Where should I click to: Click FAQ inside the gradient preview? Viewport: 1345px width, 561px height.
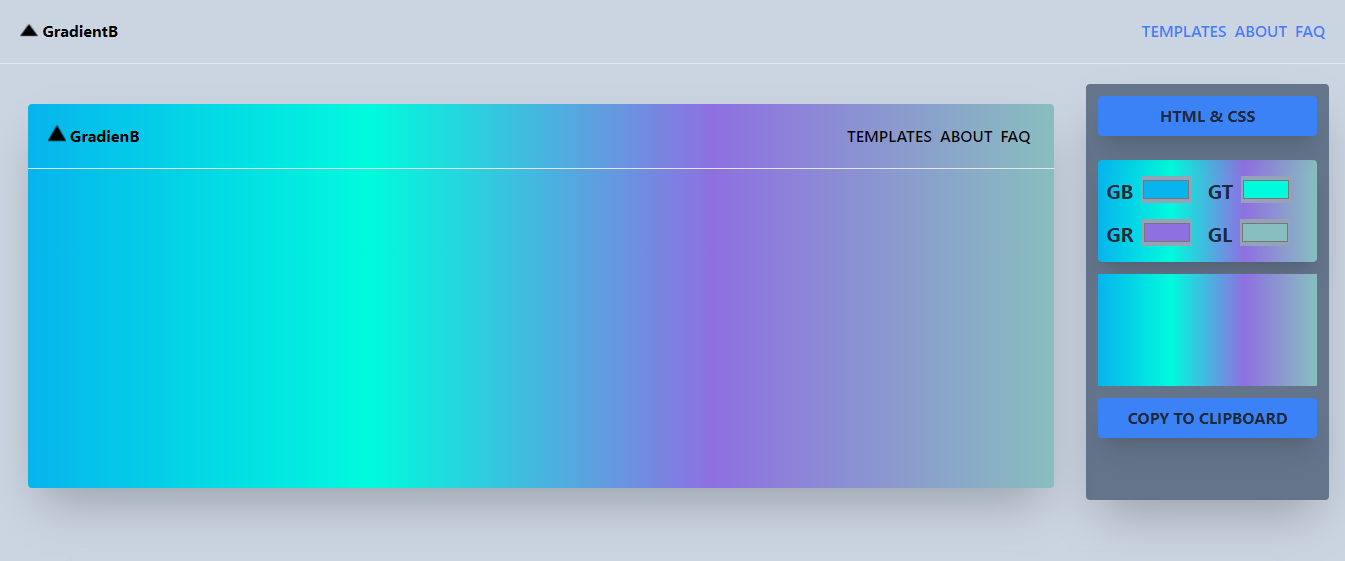[x=1015, y=137]
